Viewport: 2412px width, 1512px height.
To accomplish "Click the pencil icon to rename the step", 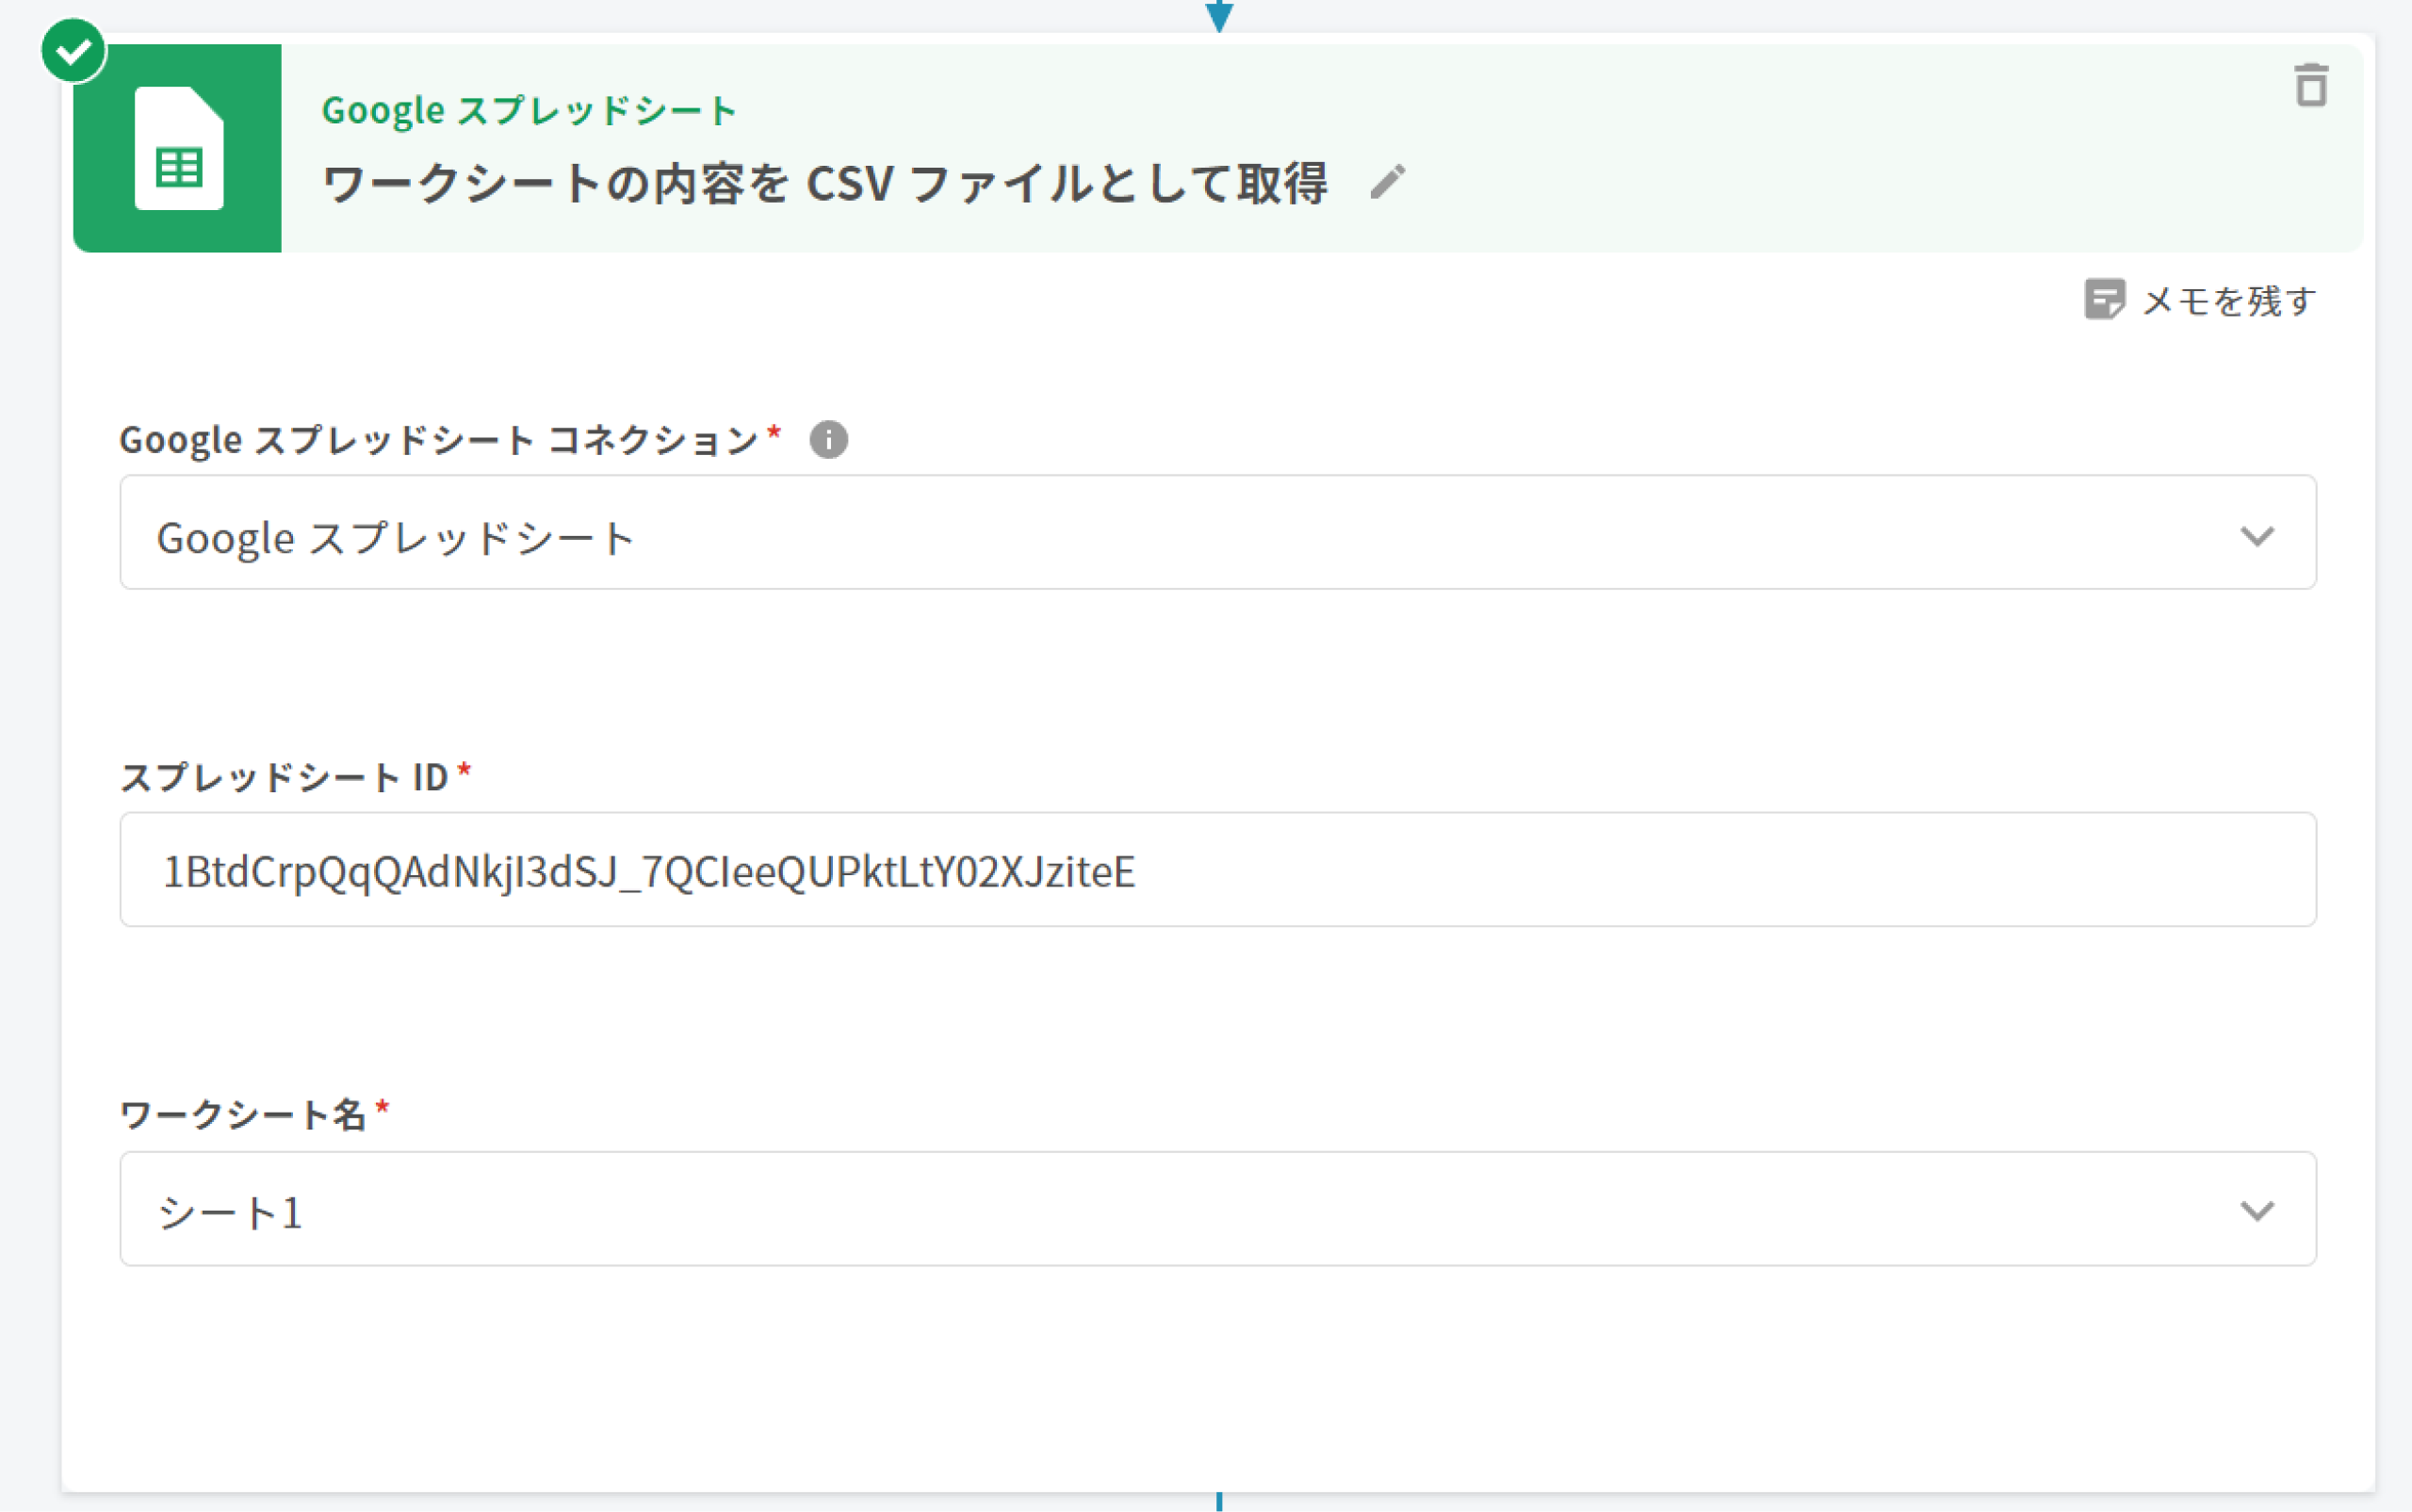I will click(x=1387, y=183).
